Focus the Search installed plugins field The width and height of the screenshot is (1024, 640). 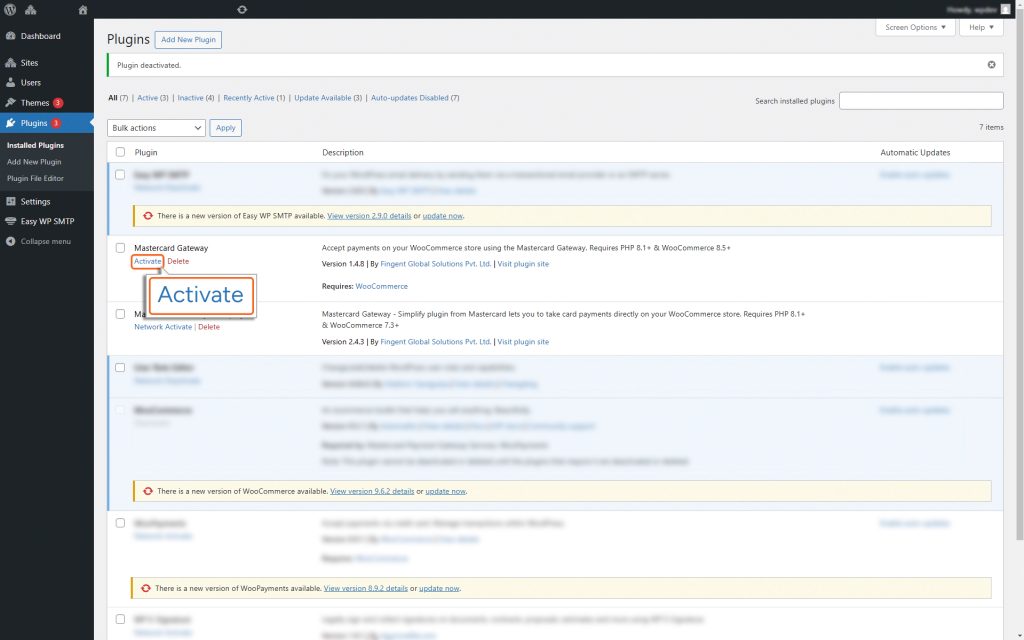point(921,101)
